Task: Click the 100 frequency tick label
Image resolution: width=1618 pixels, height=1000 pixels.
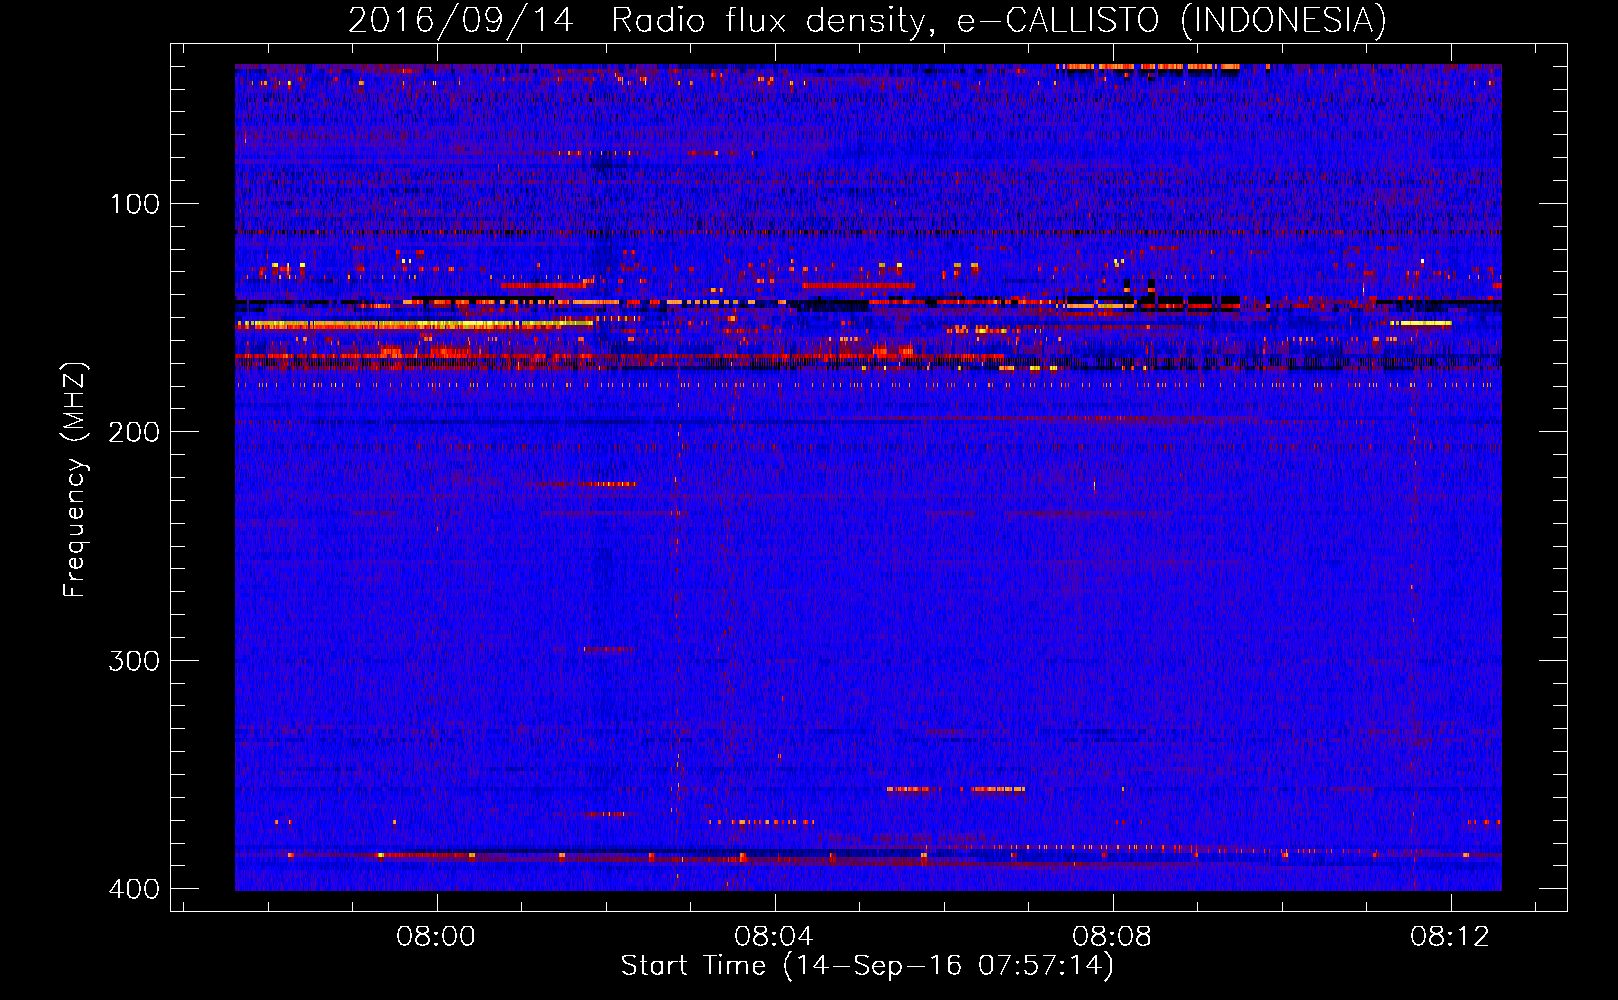Action: click(x=135, y=204)
